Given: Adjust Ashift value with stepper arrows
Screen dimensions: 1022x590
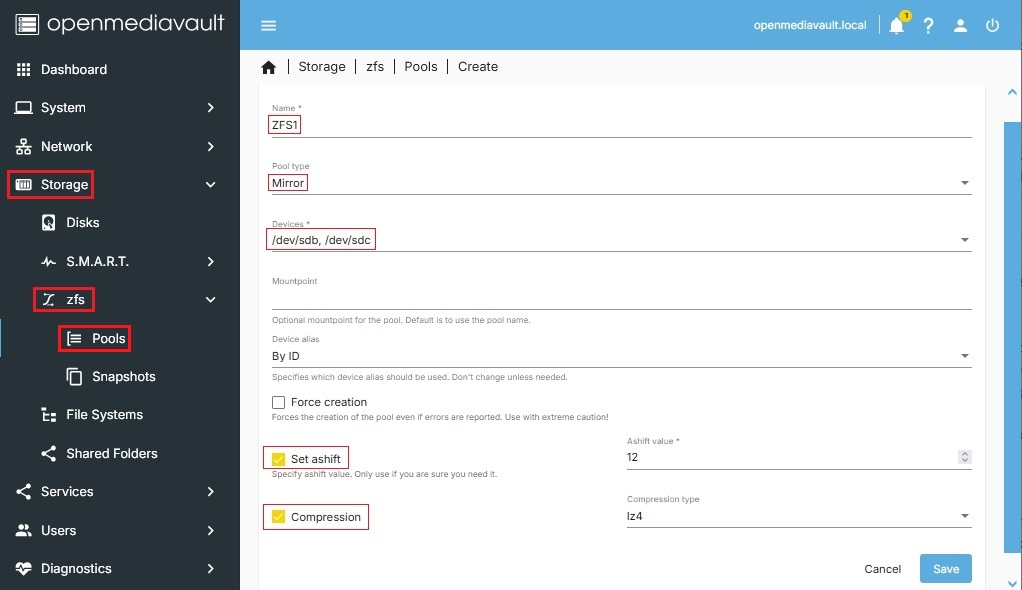Looking at the screenshot, I should (964, 457).
